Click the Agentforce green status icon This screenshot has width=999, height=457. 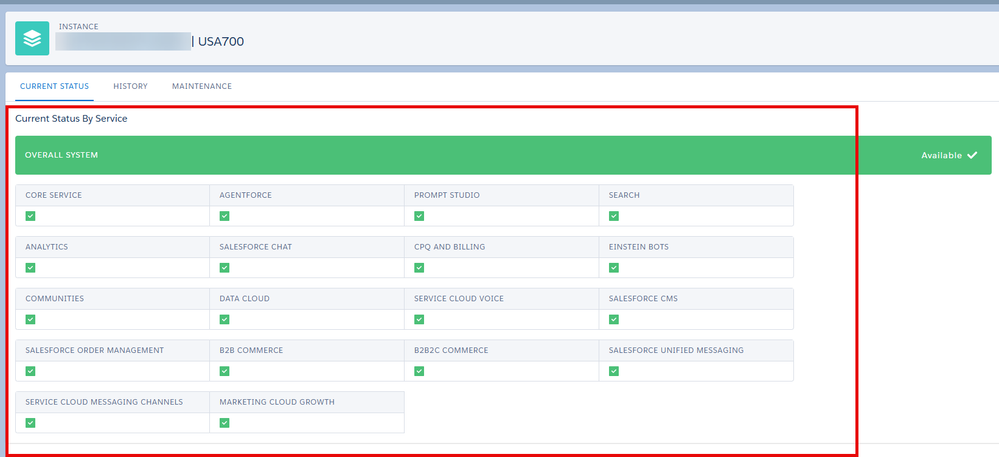pyautogui.click(x=224, y=216)
